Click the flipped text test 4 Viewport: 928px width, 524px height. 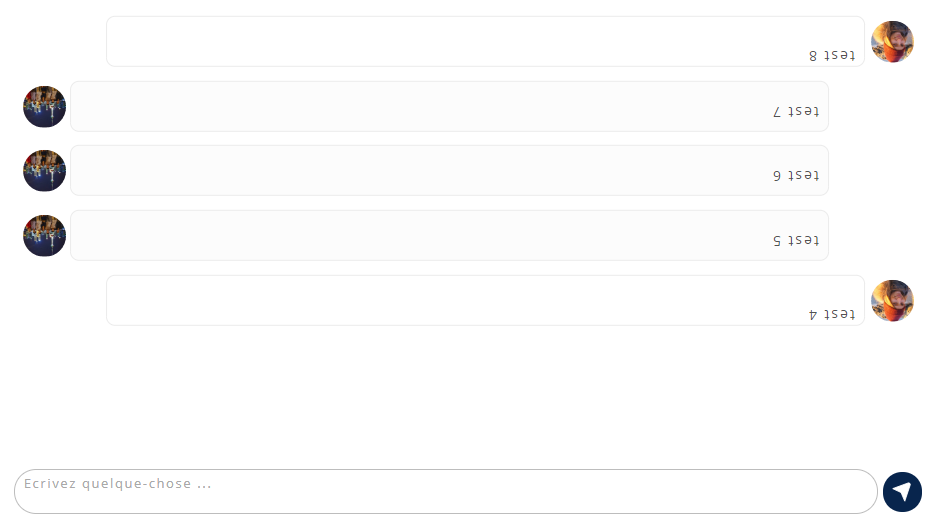832,314
